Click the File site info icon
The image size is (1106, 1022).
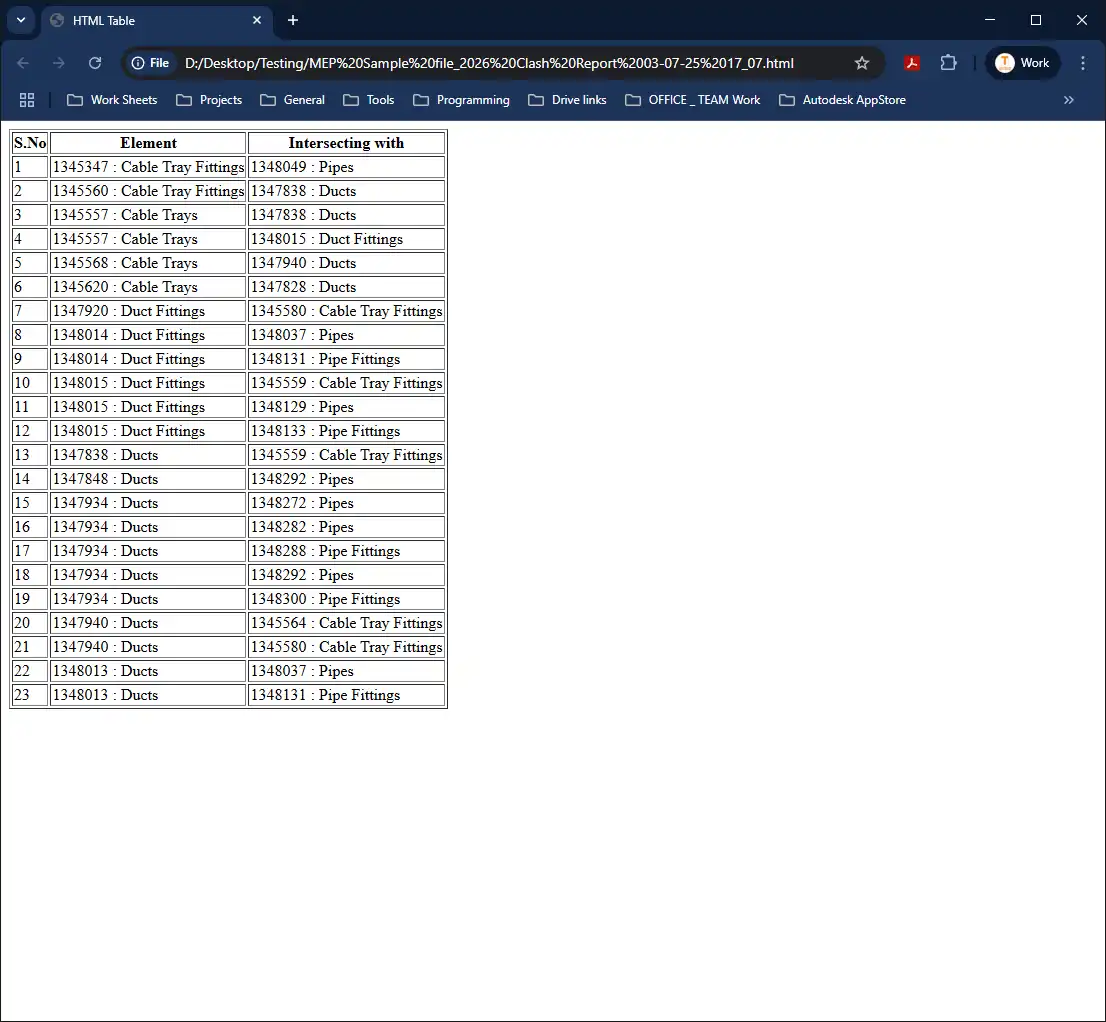pyautogui.click(x=150, y=63)
